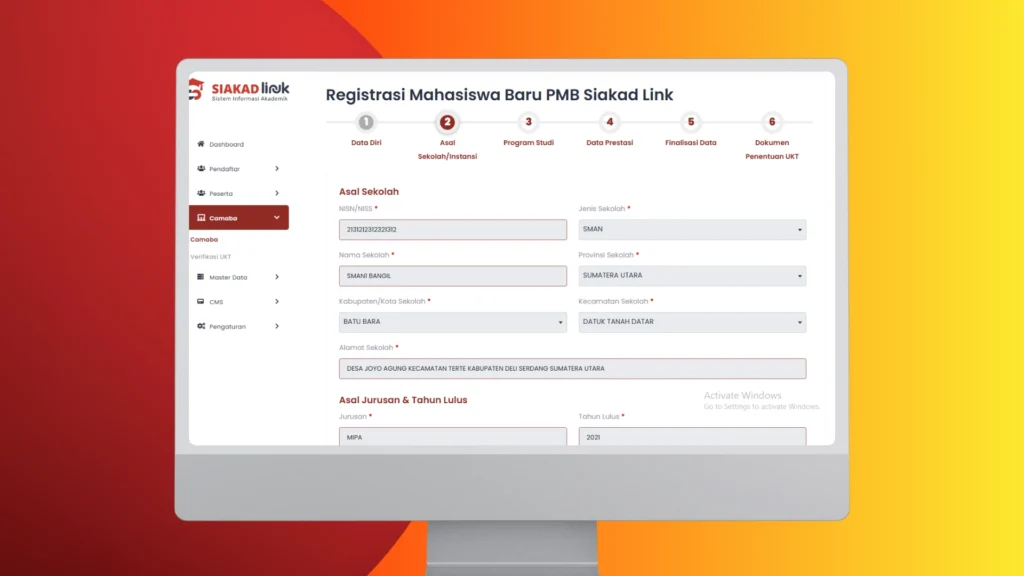This screenshot has height=576, width=1024.
Task: Expand the Peserta menu chevron
Action: 277,193
